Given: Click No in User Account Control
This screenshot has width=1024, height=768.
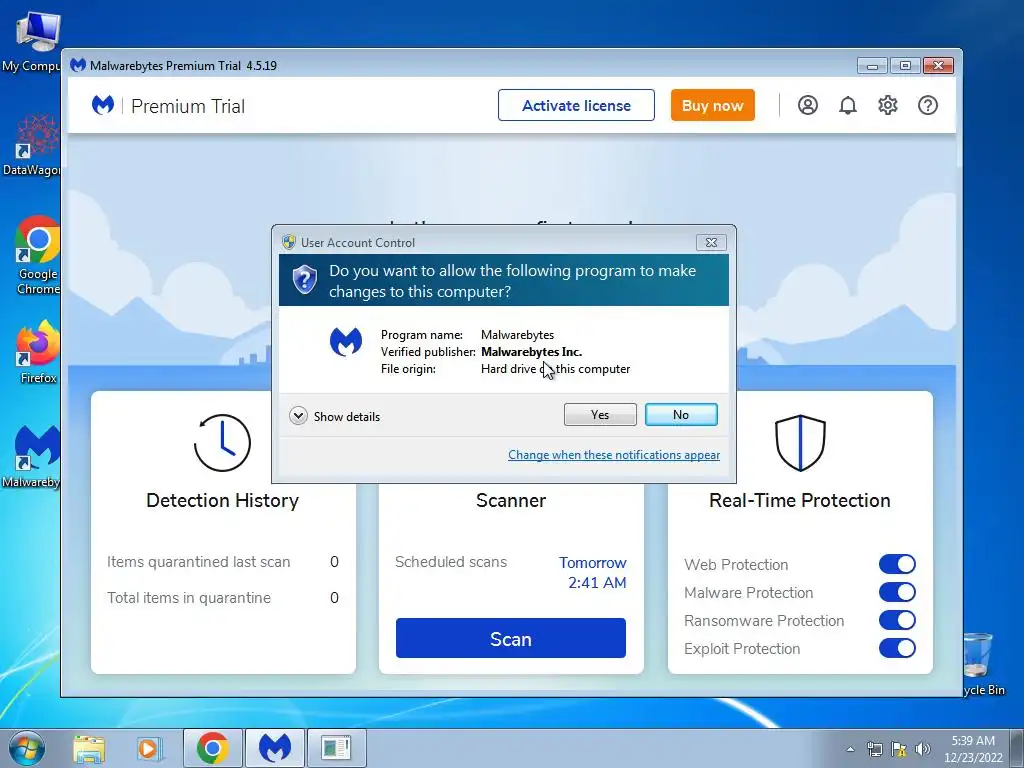Looking at the screenshot, I should coord(681,415).
